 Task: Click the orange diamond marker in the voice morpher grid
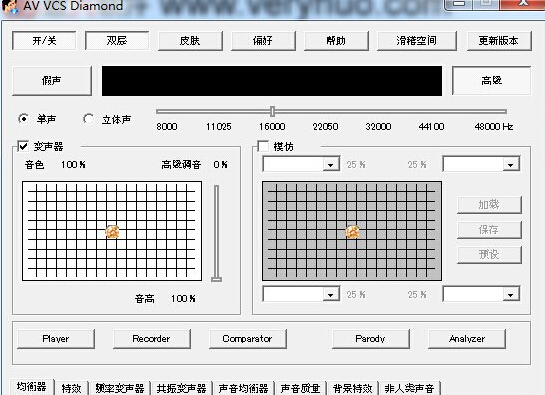(112, 232)
